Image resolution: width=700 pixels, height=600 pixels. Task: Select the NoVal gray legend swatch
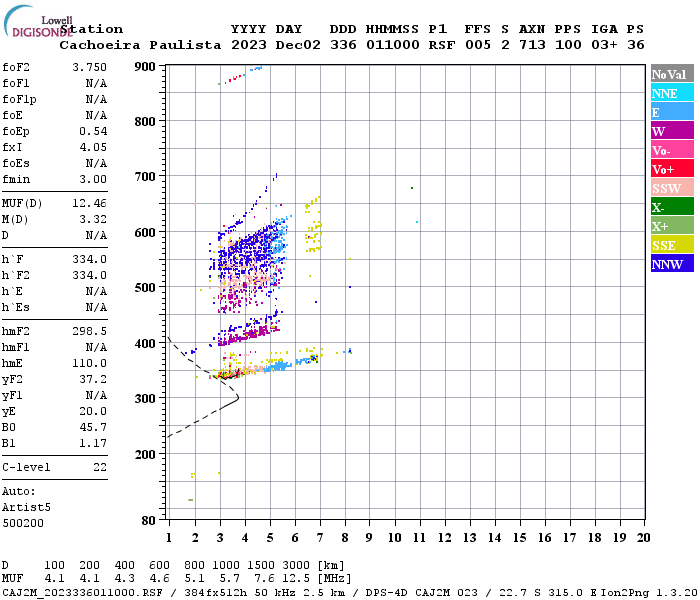pos(672,74)
